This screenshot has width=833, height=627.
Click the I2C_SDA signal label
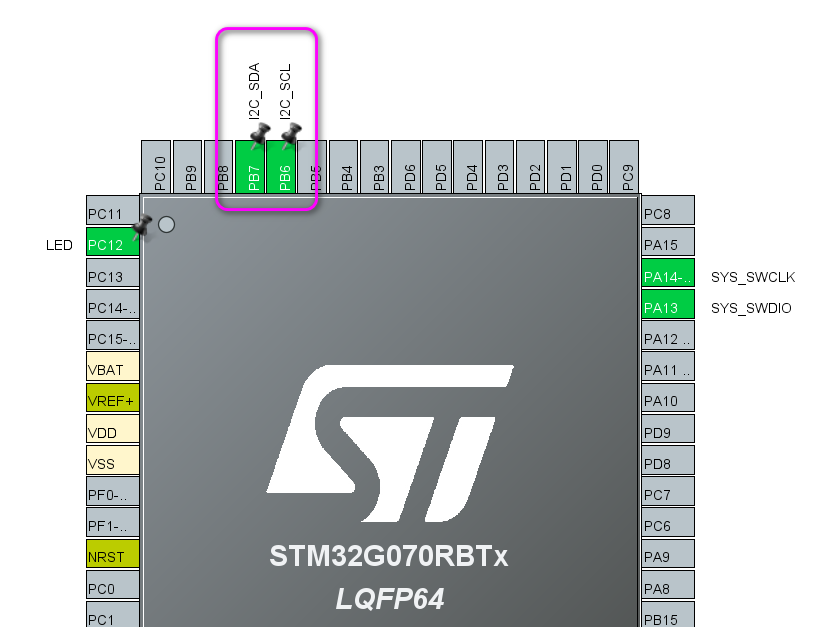coord(254,91)
